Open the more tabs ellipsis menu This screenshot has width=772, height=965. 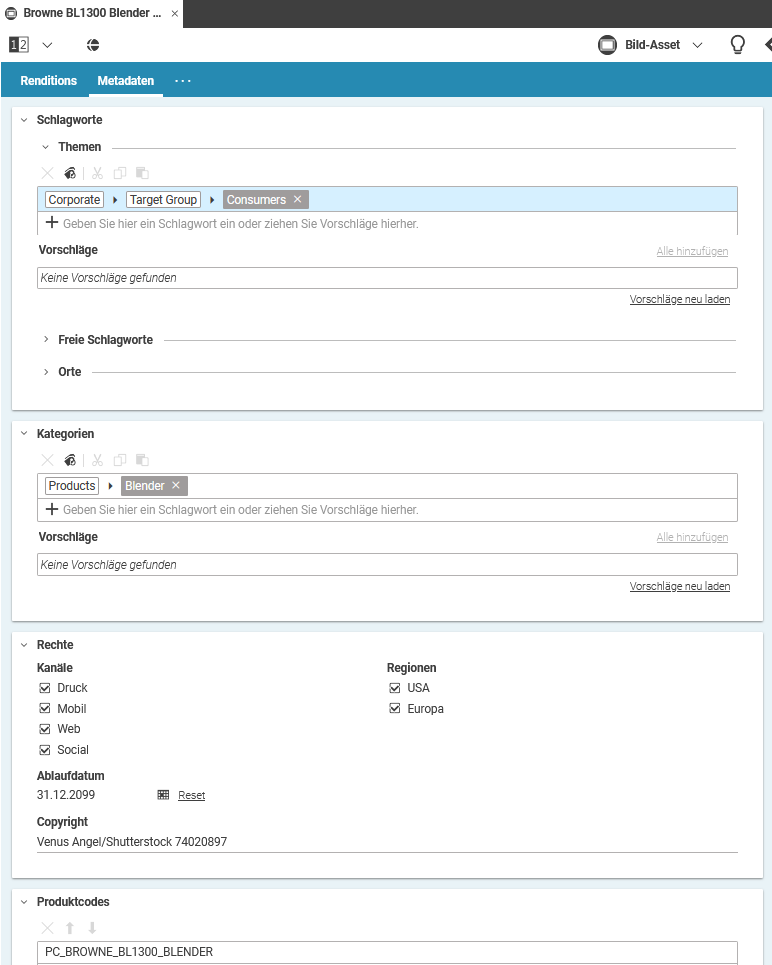[x=183, y=81]
